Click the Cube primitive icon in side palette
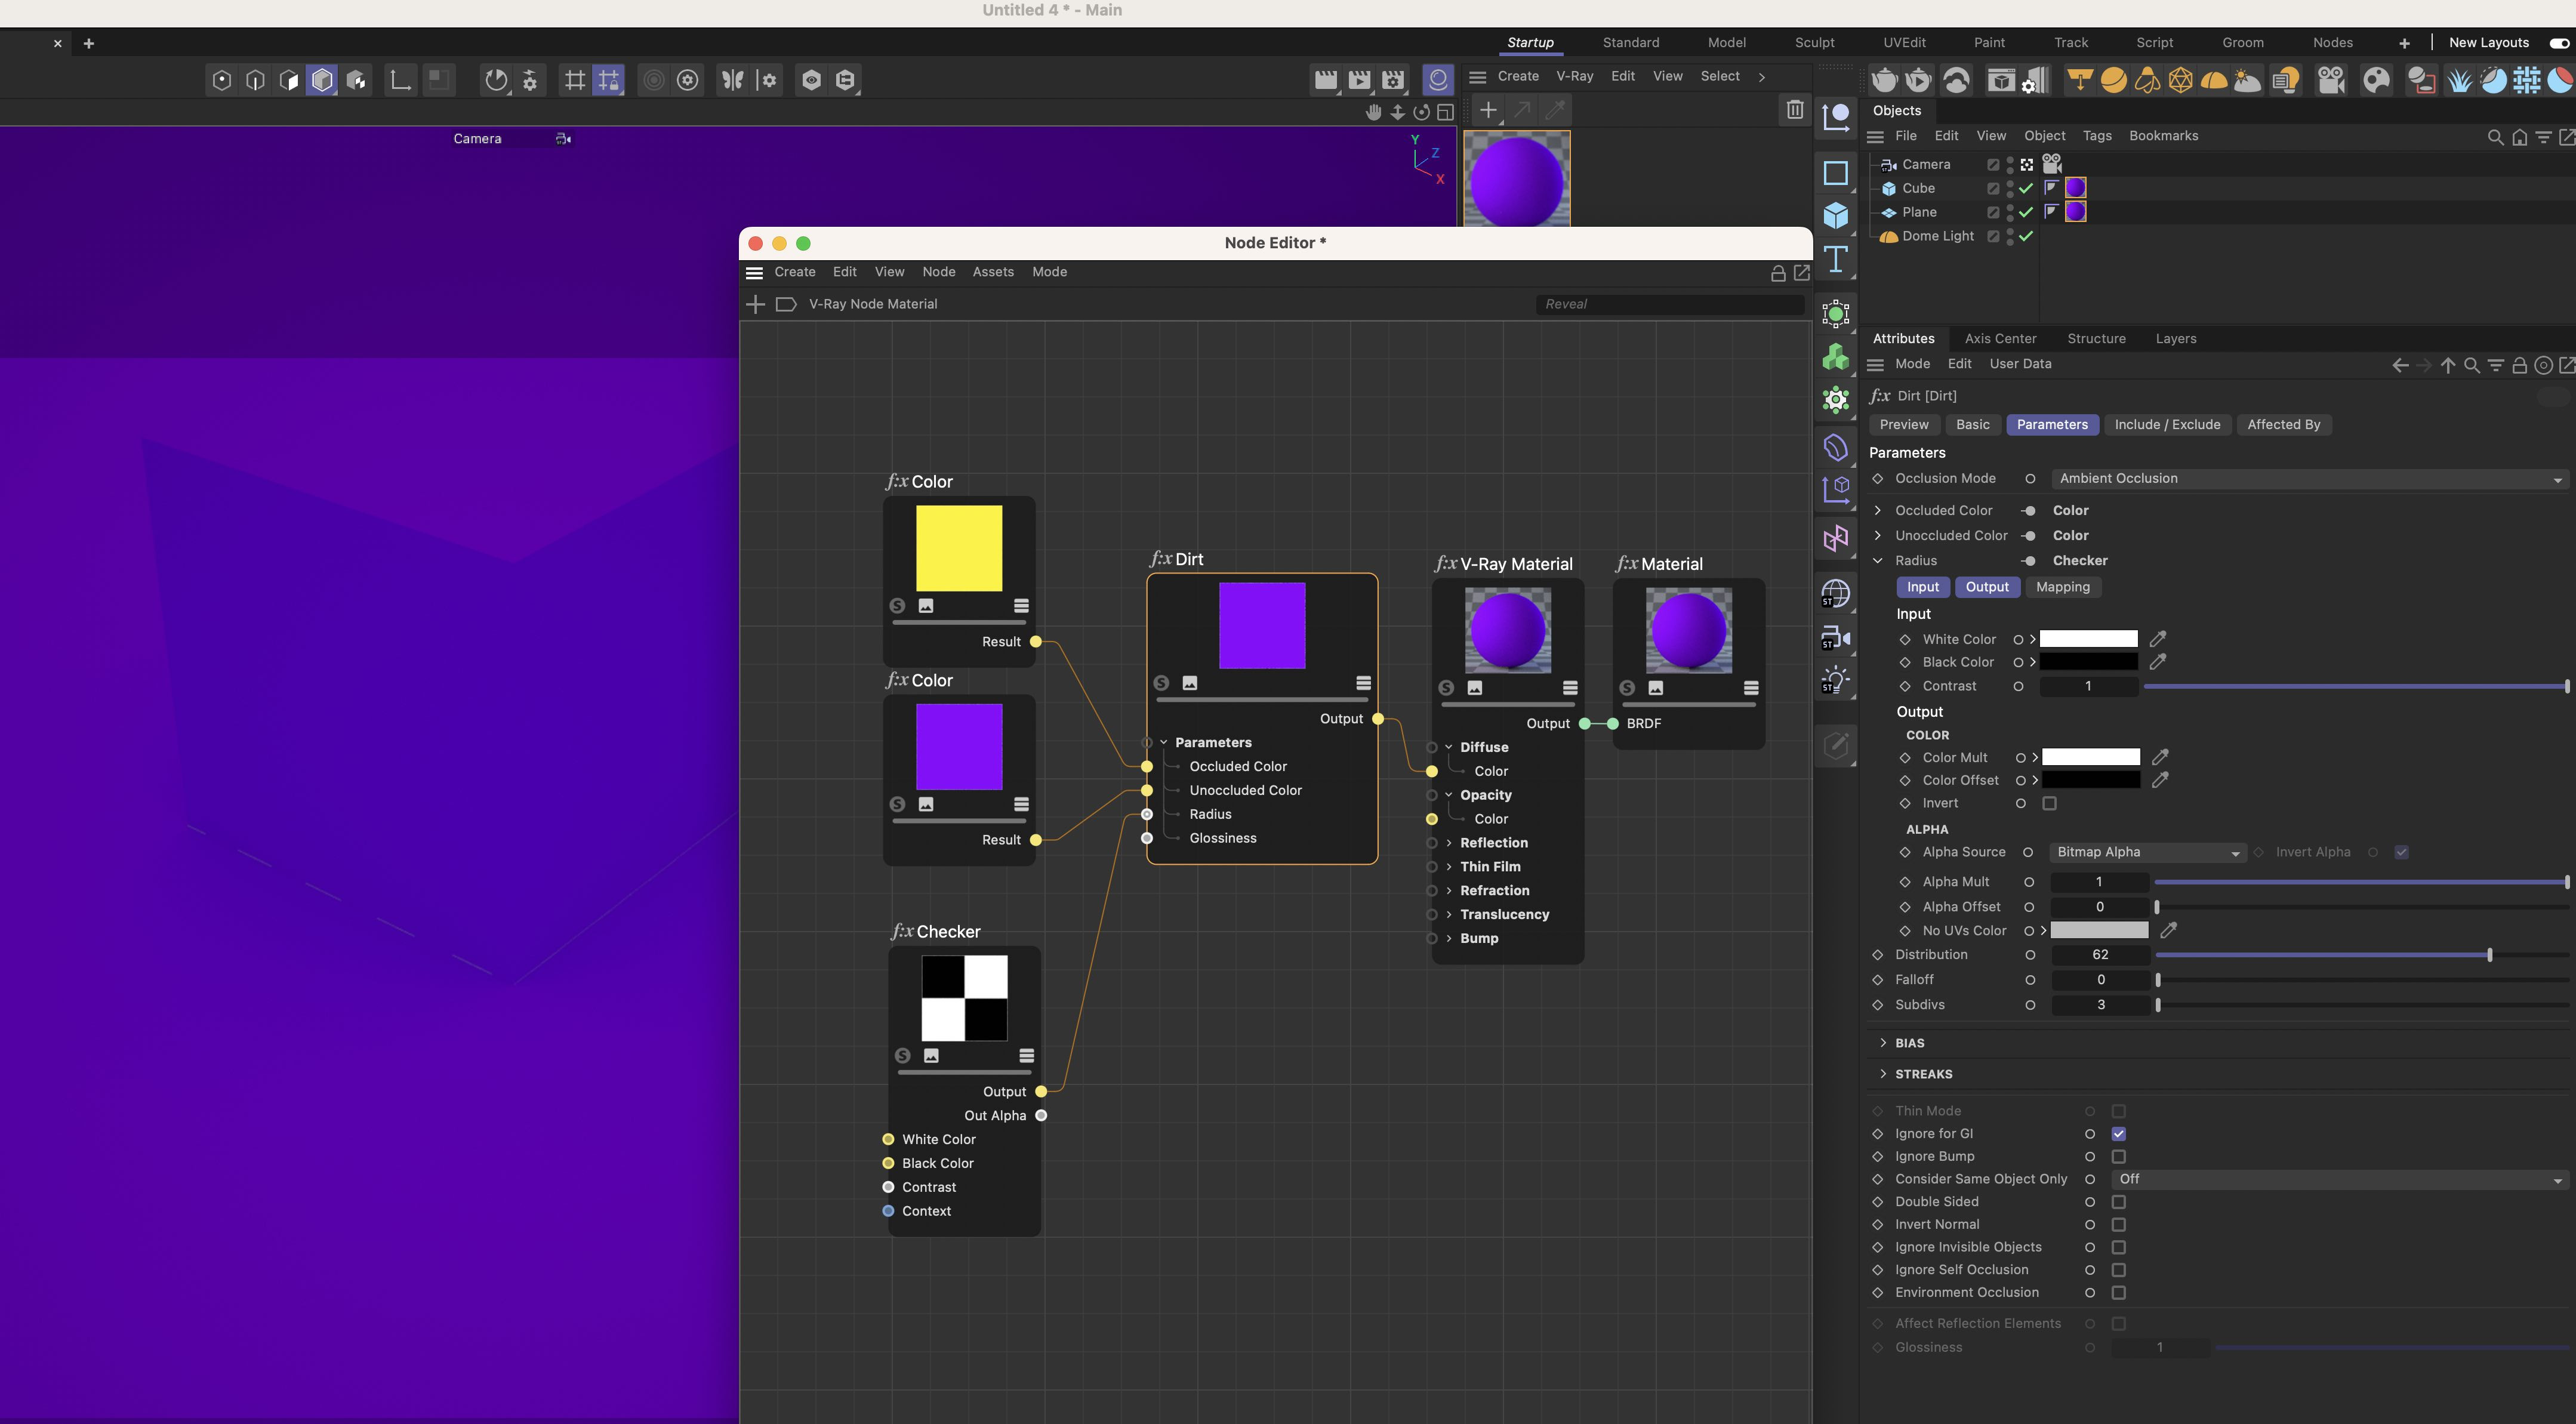The height and width of the screenshot is (1424, 2576). click(1835, 216)
